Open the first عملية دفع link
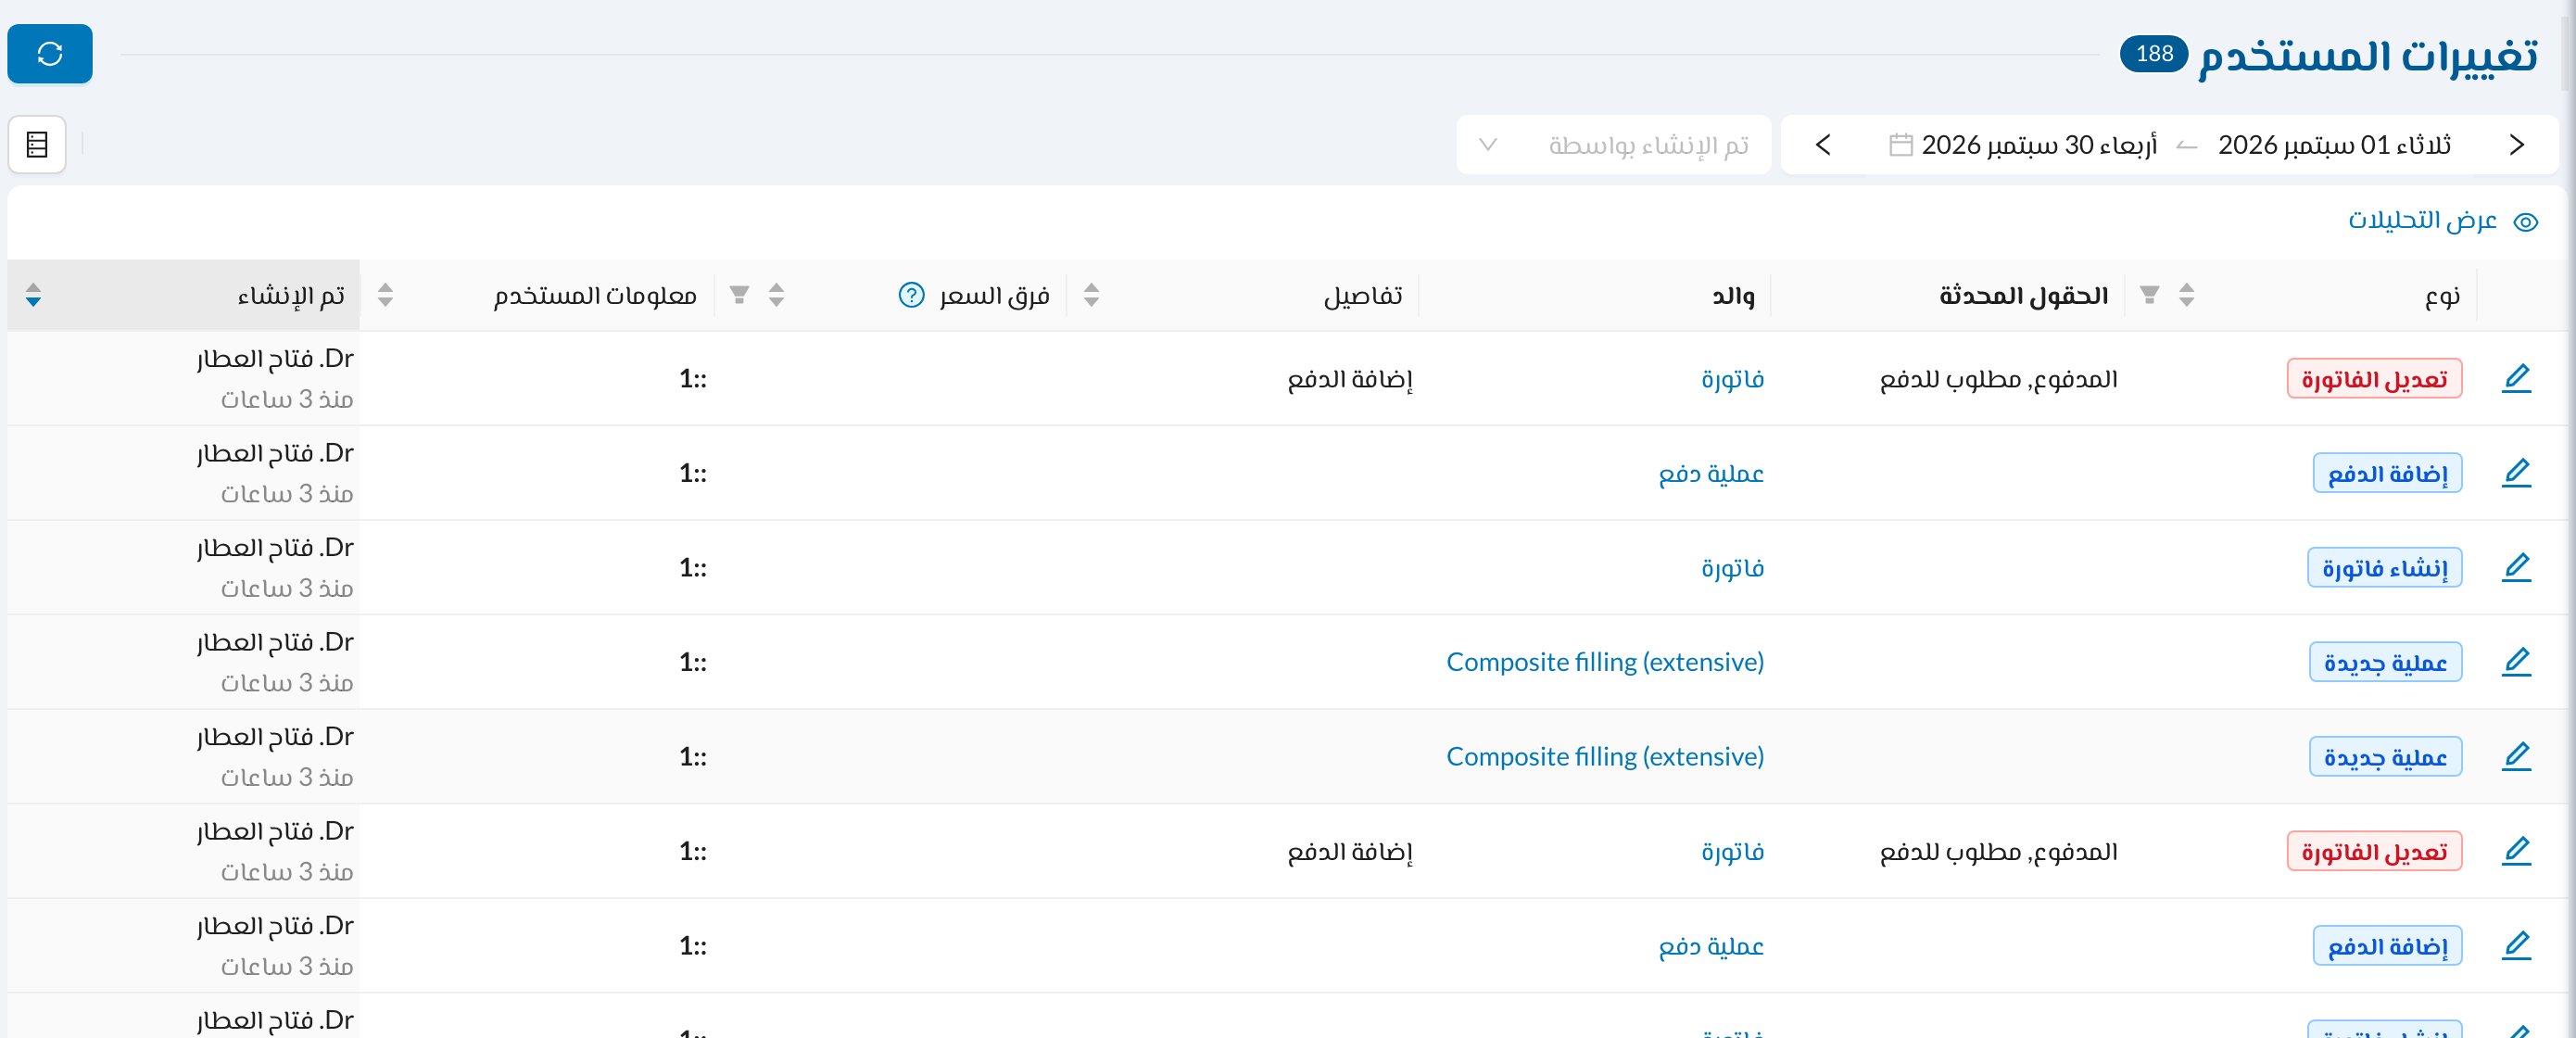Viewport: 2576px width, 1038px height. (1711, 473)
